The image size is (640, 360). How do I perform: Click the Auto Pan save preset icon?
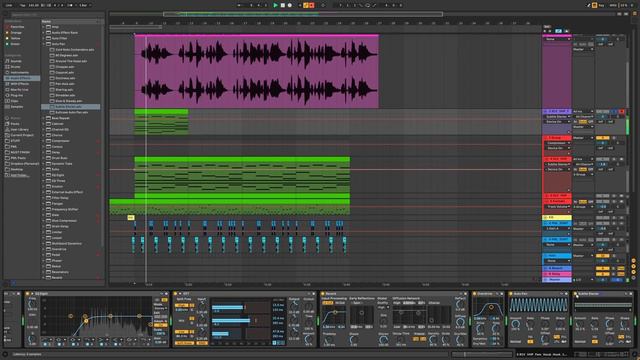point(567,294)
